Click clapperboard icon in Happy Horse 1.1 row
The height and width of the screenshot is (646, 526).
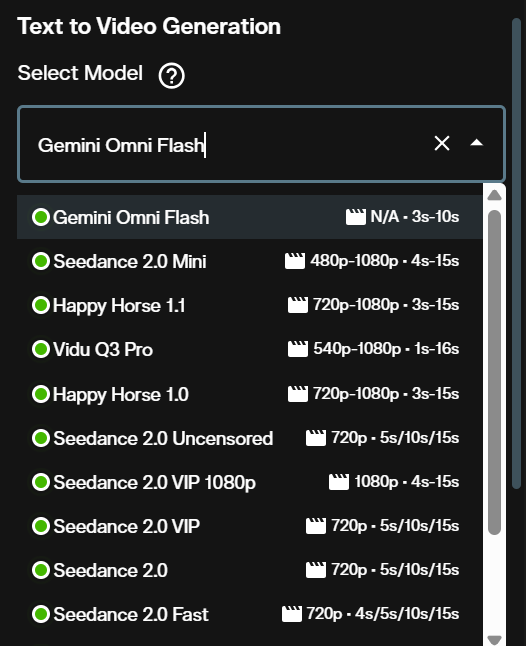298,305
